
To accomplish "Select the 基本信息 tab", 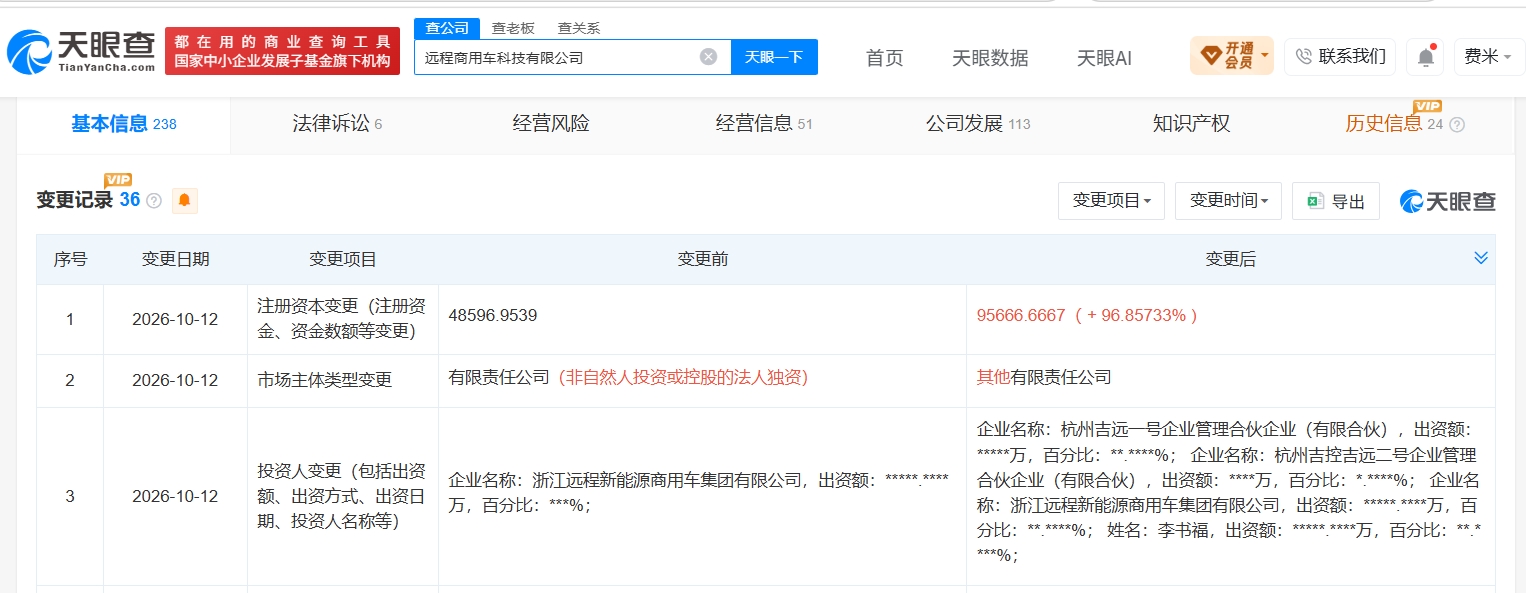I will click(123, 124).
